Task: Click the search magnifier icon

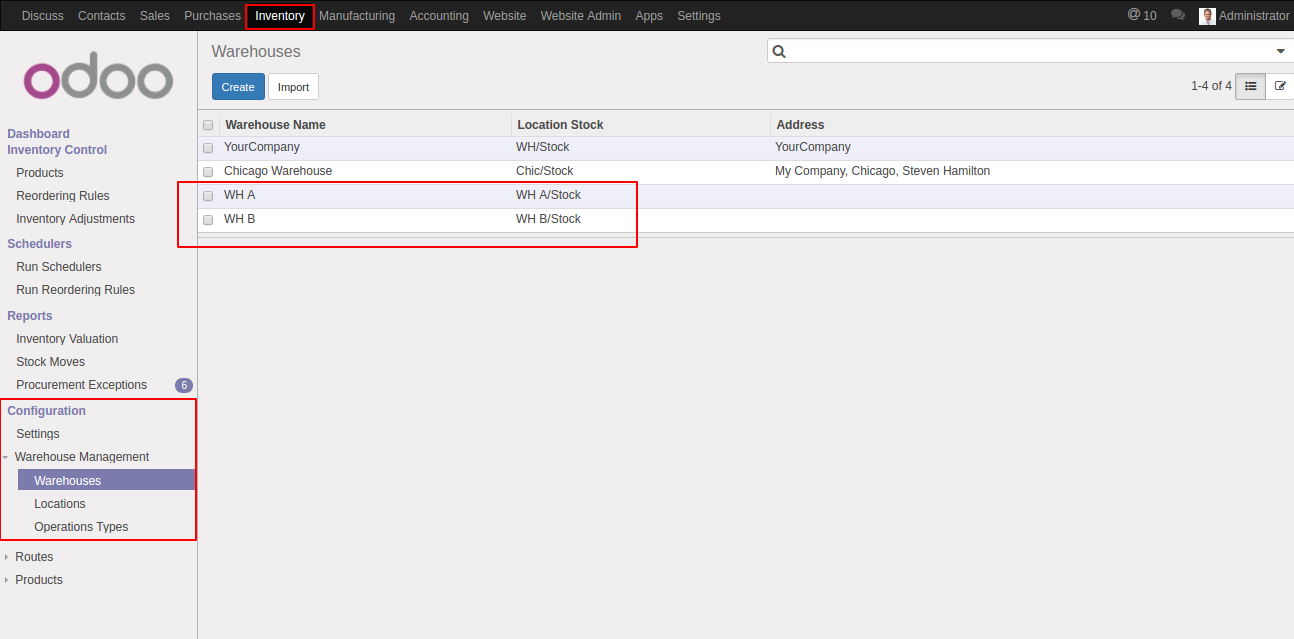Action: tap(779, 51)
